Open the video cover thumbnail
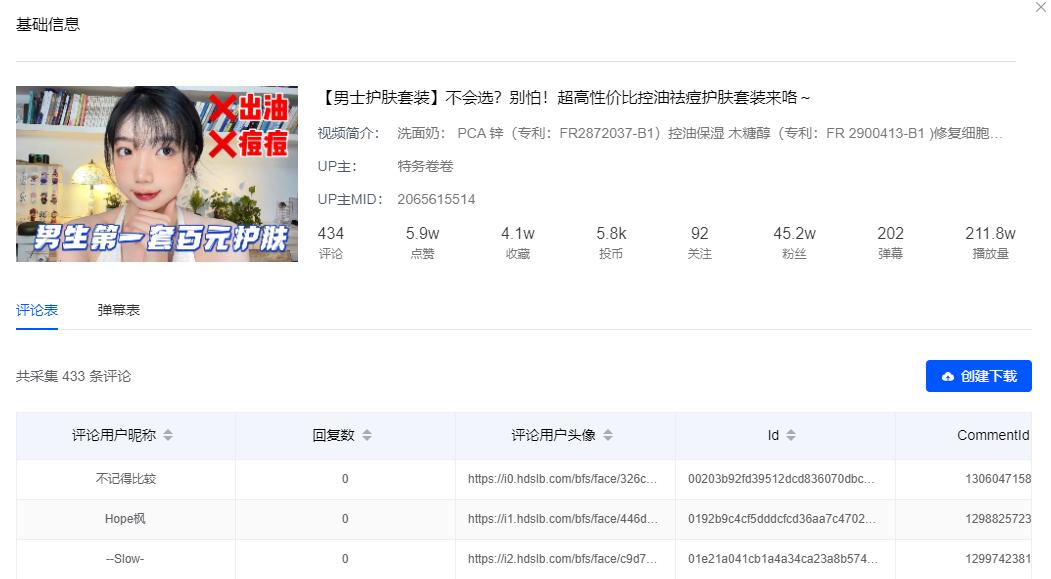This screenshot has height=579, width=1051. 157,174
